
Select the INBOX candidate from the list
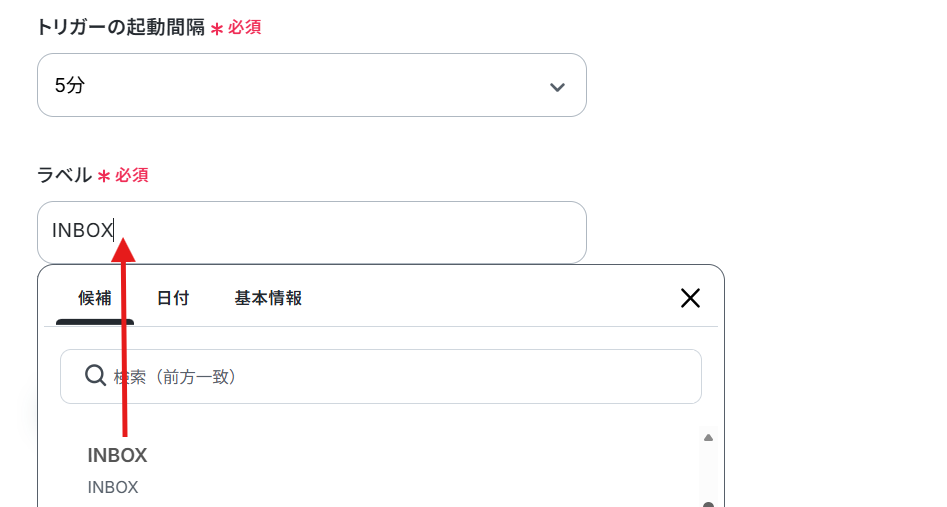coord(117,469)
